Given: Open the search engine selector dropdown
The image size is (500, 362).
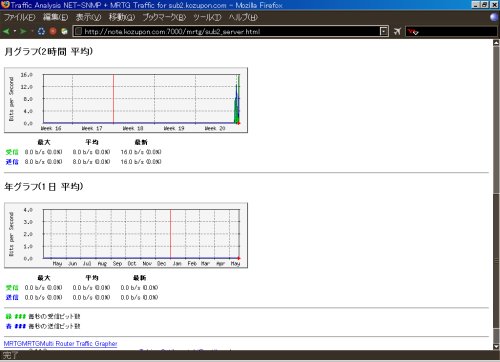Looking at the screenshot, I should coord(413,32).
